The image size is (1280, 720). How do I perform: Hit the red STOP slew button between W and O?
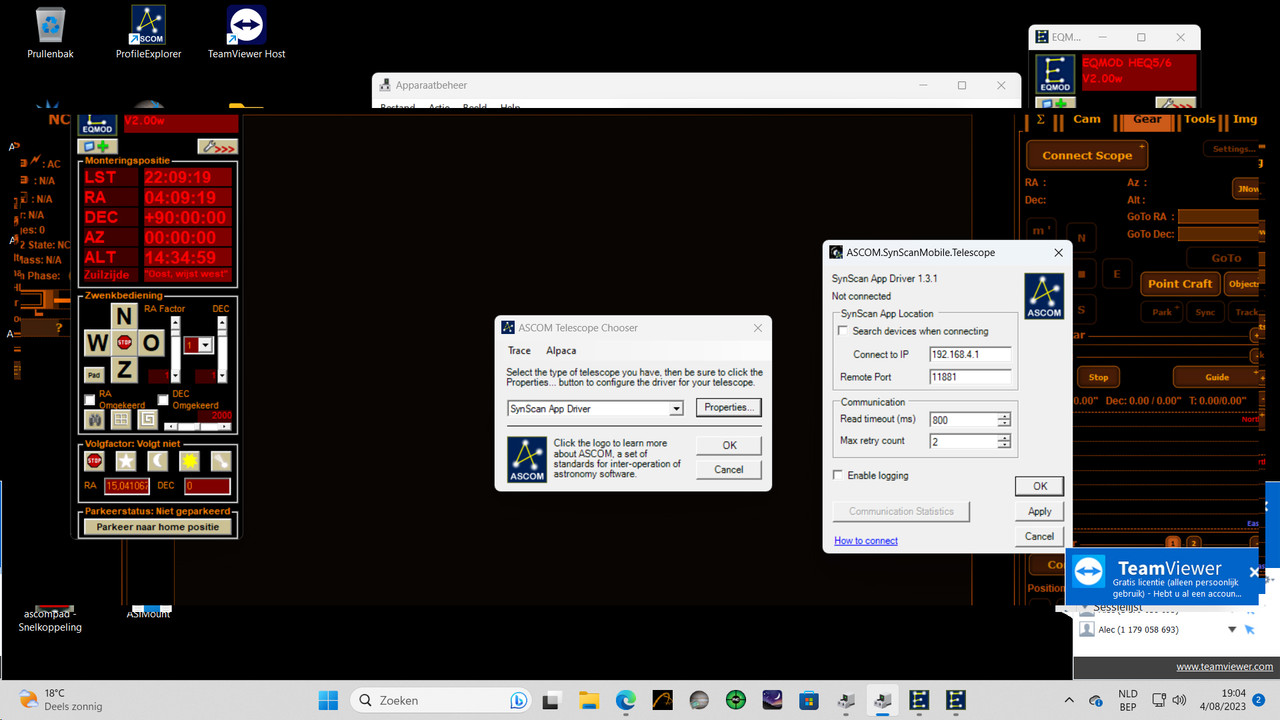tap(124, 343)
